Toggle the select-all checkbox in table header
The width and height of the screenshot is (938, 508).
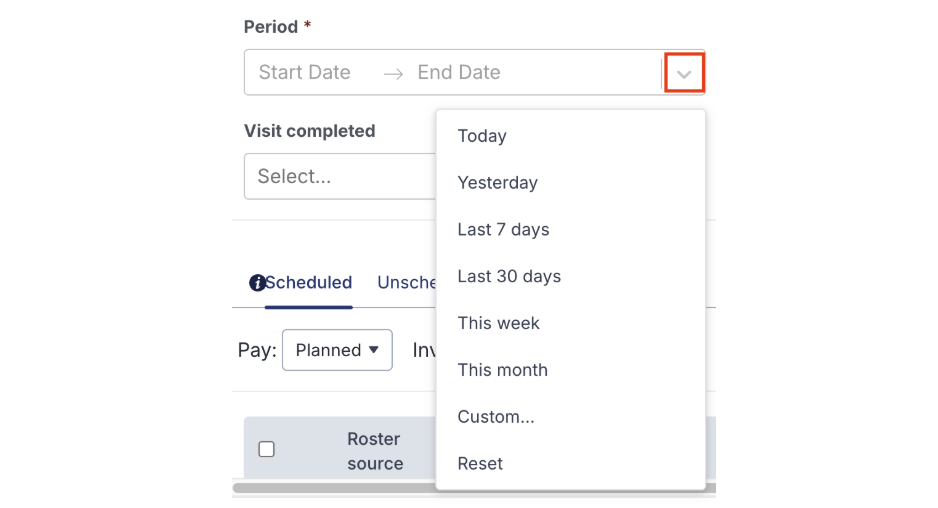pyautogui.click(x=267, y=449)
